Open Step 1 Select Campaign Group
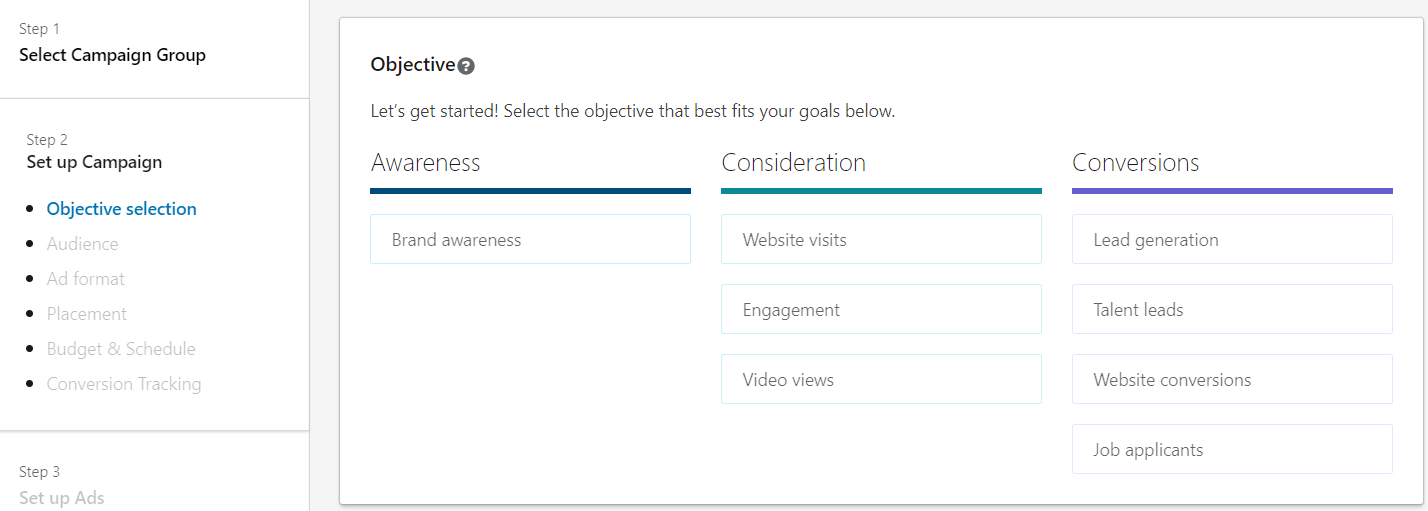Image resolution: width=1428 pixels, height=511 pixels. [x=112, y=55]
